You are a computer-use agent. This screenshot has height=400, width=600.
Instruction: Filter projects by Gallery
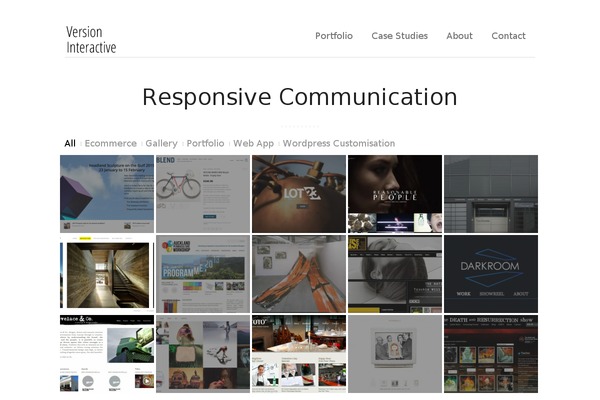[161, 144]
